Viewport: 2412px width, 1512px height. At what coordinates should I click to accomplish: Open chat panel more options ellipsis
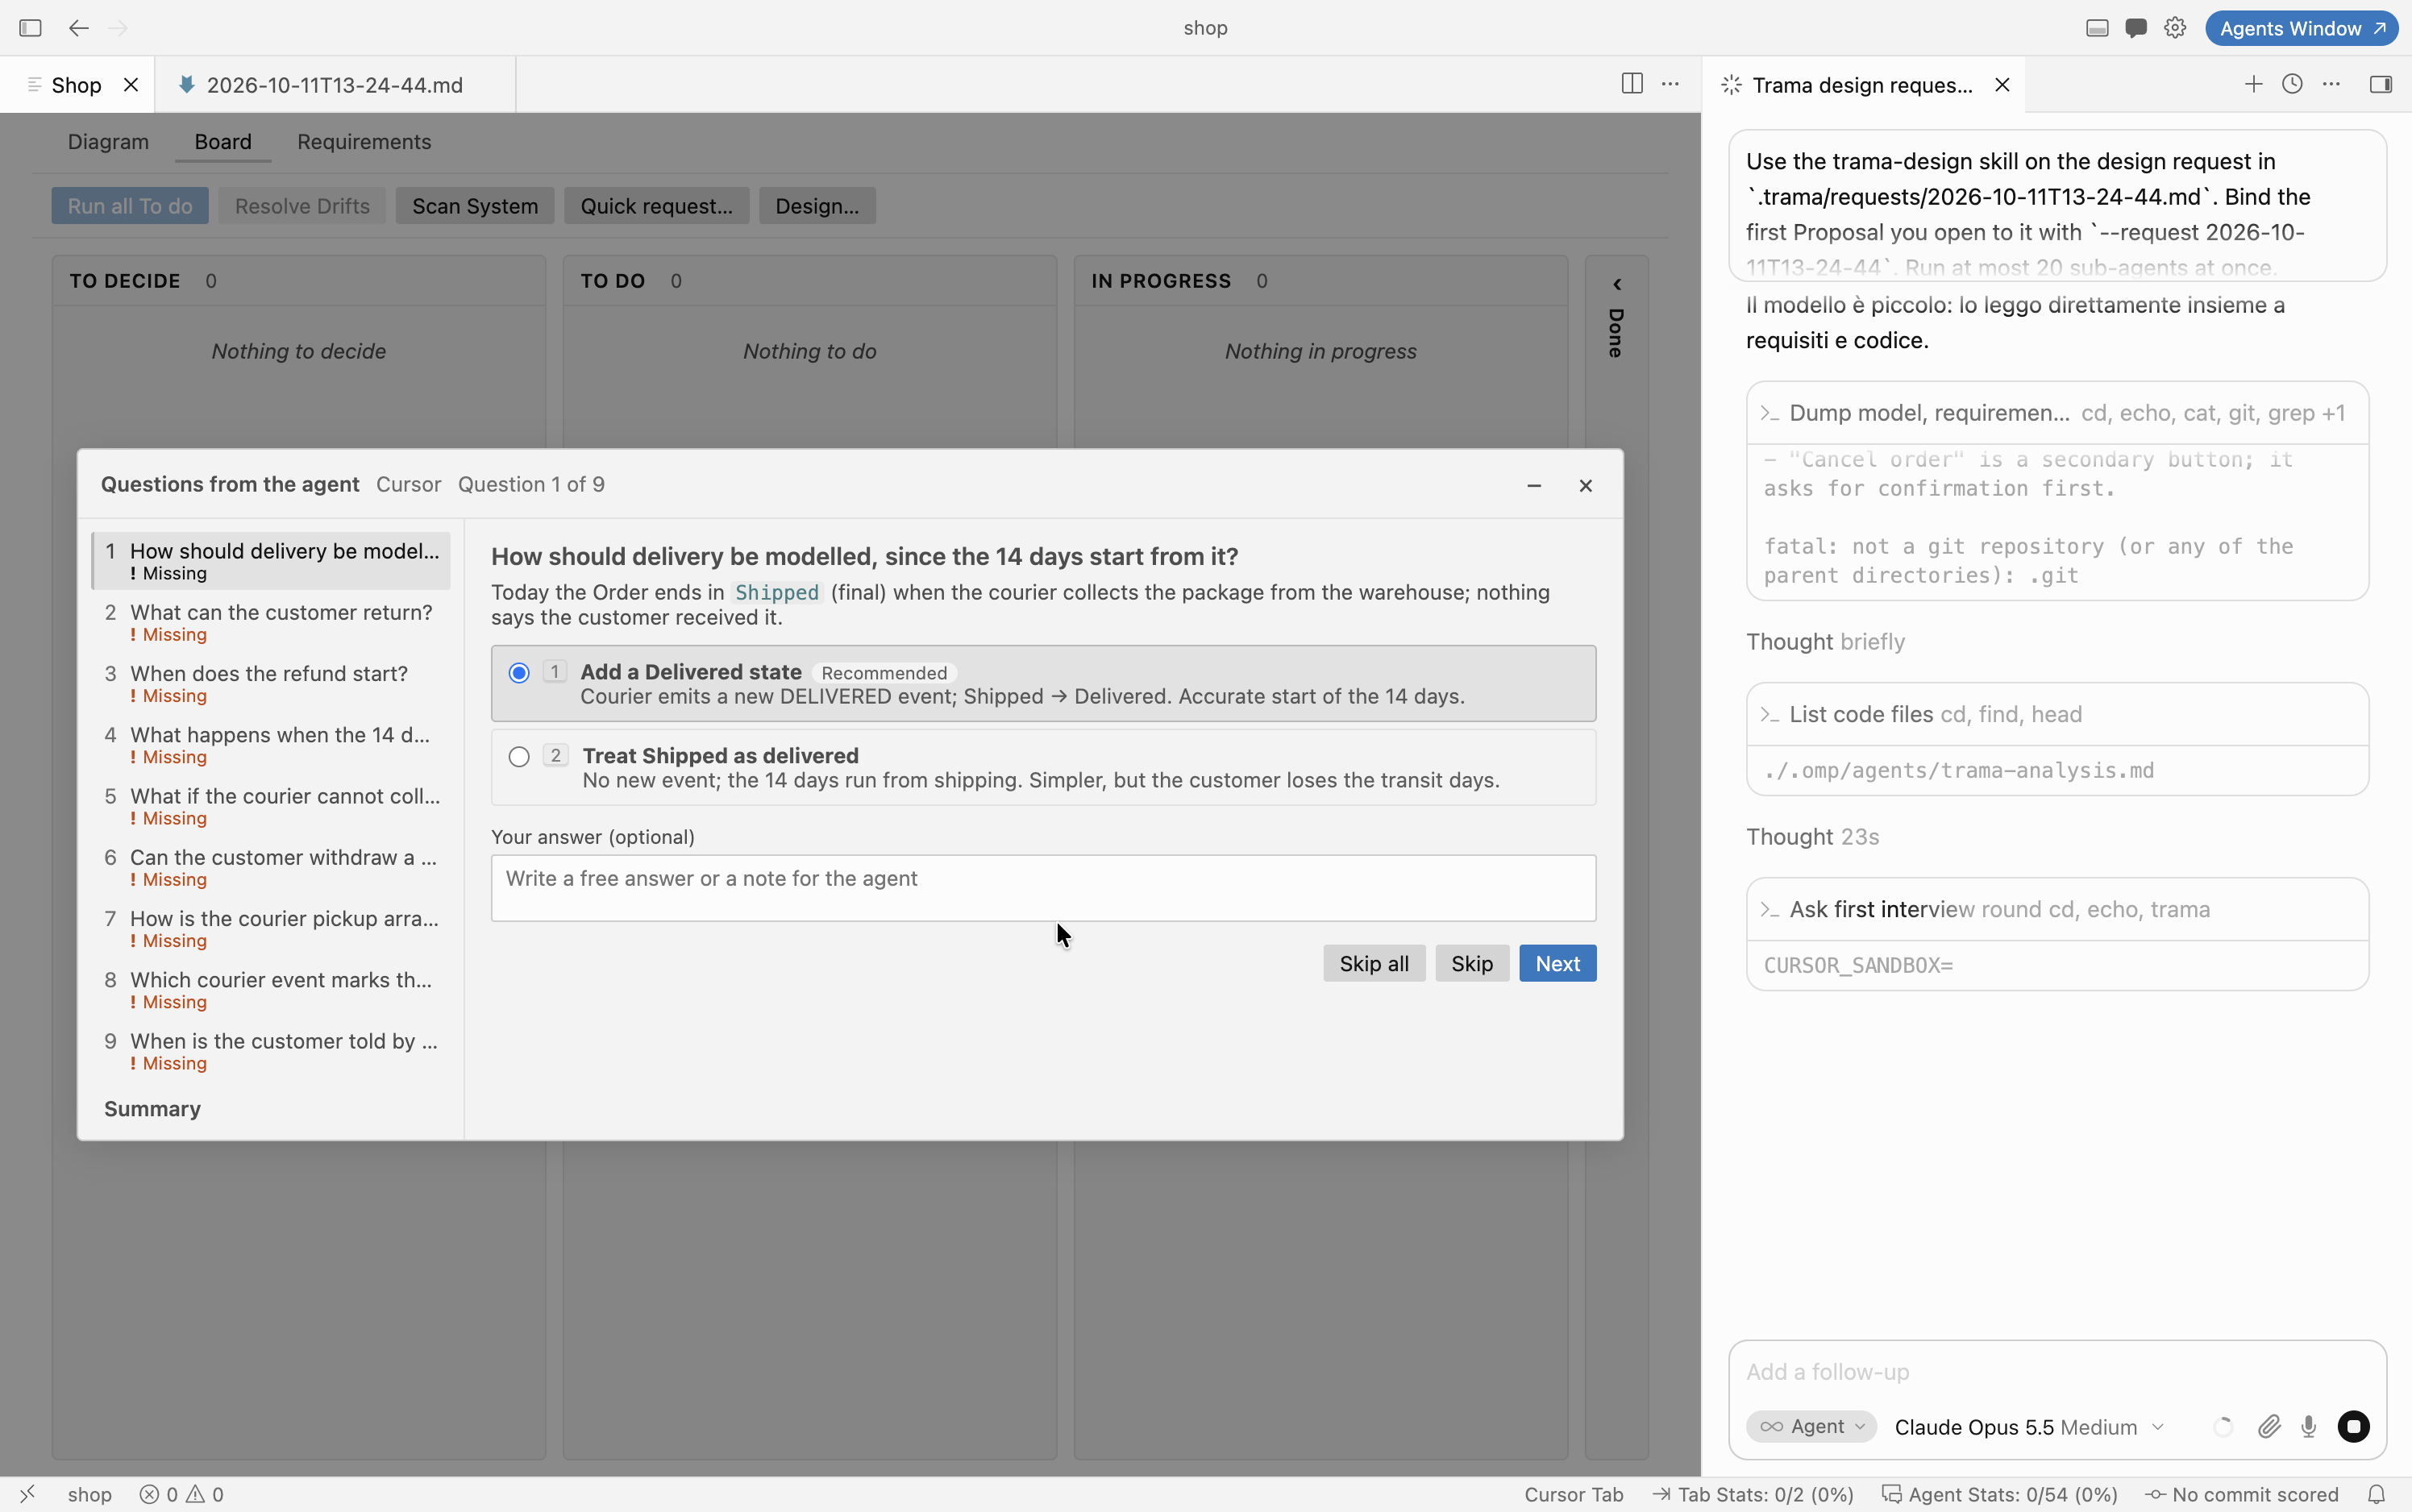click(2331, 84)
